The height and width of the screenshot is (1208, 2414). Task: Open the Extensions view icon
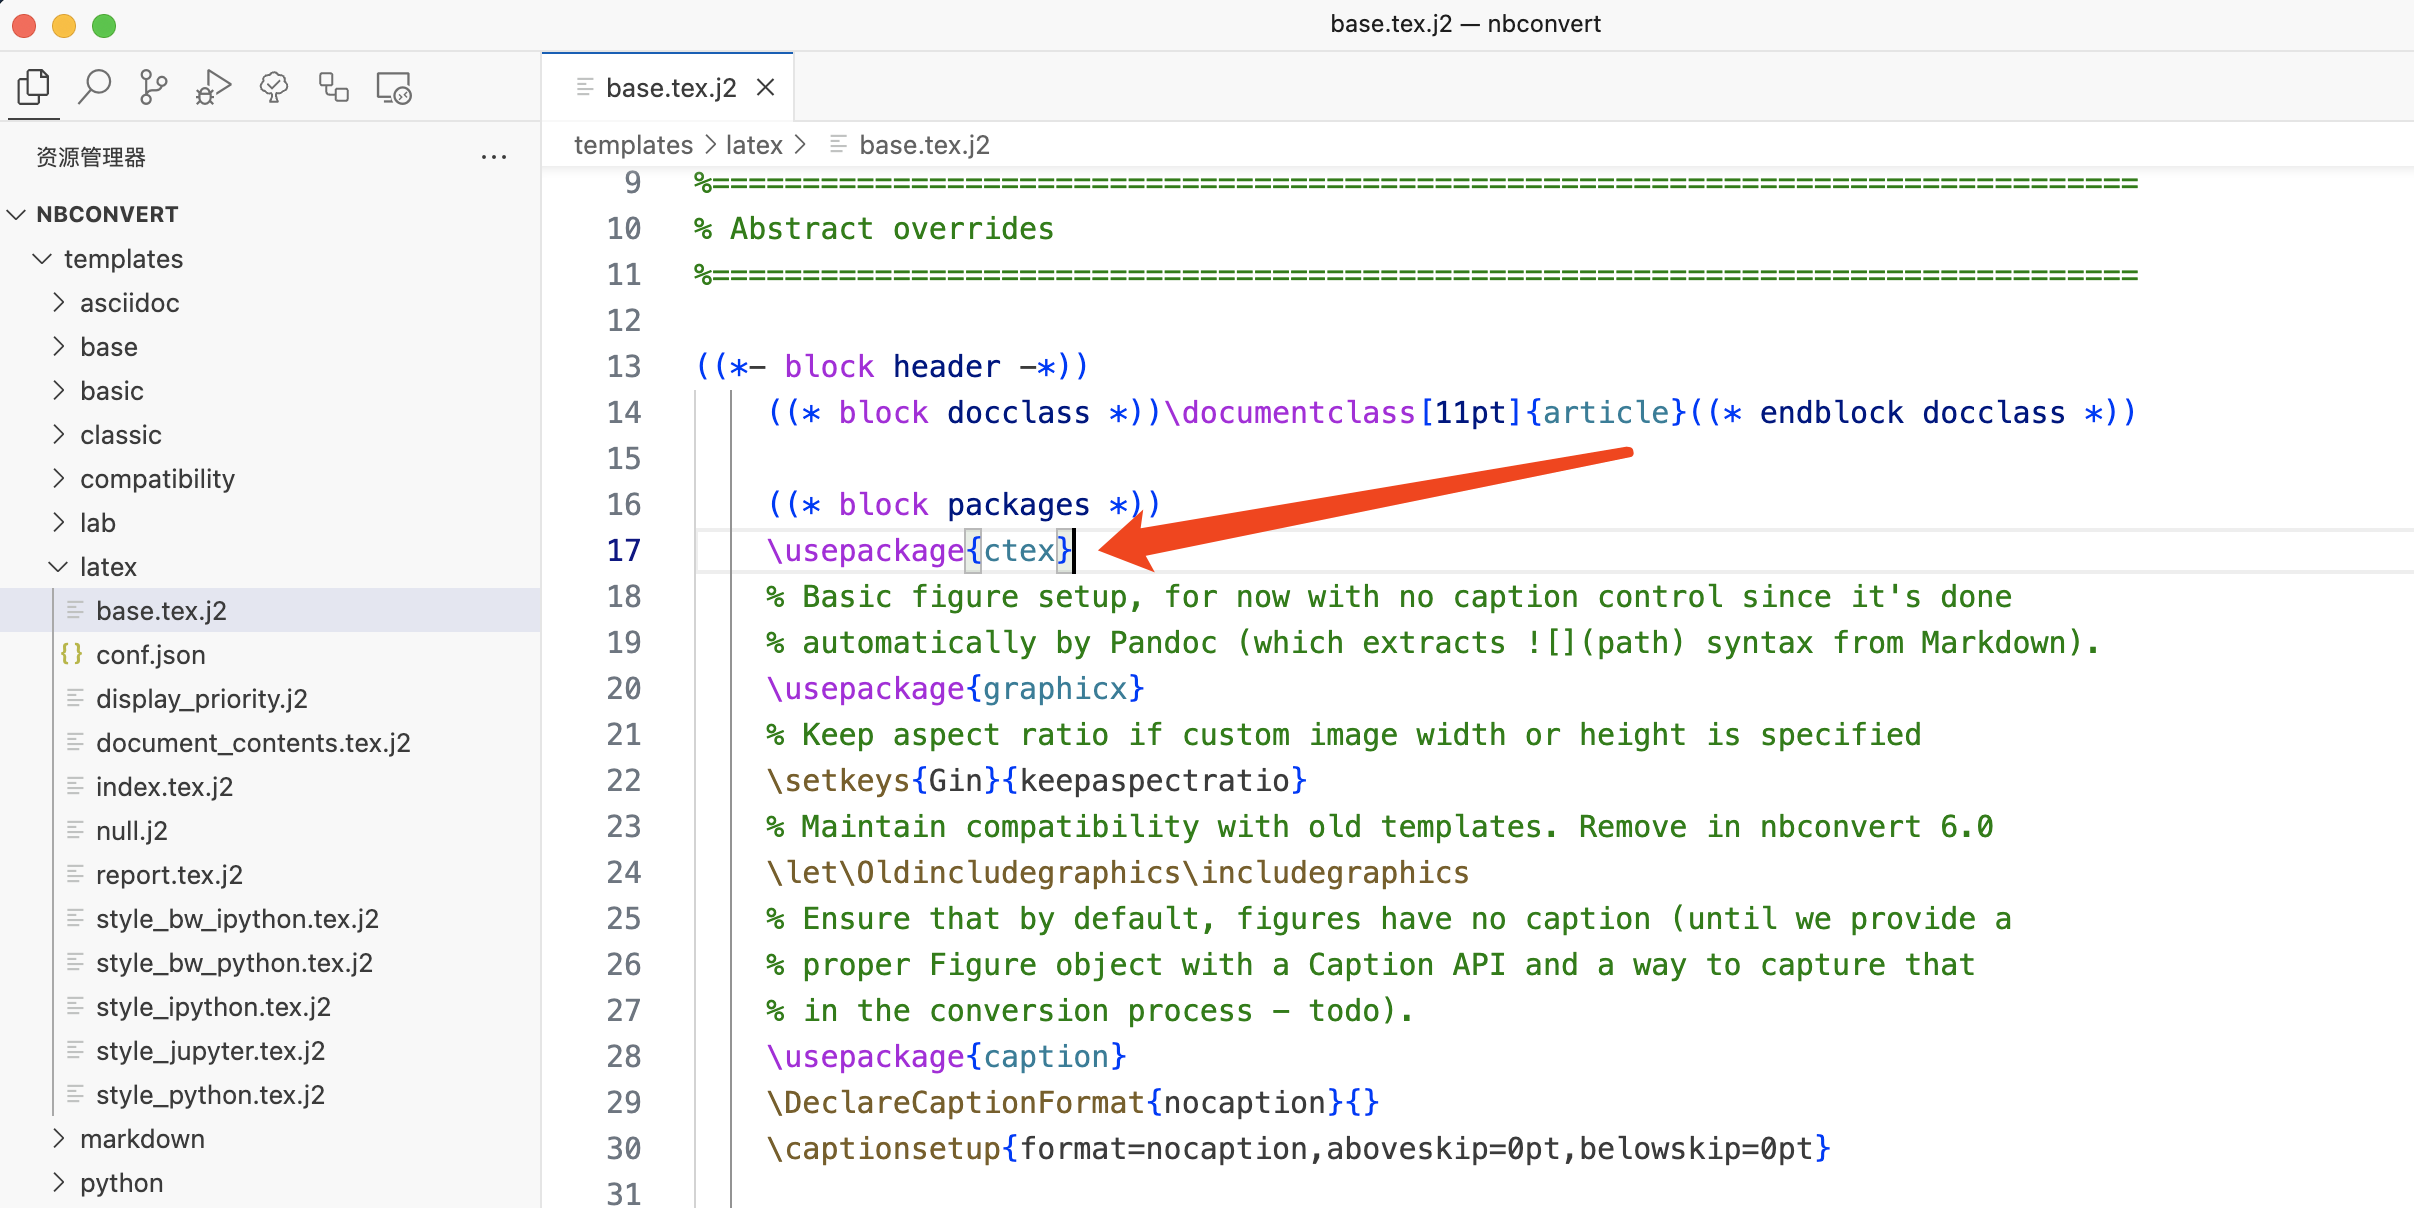pos(333,88)
